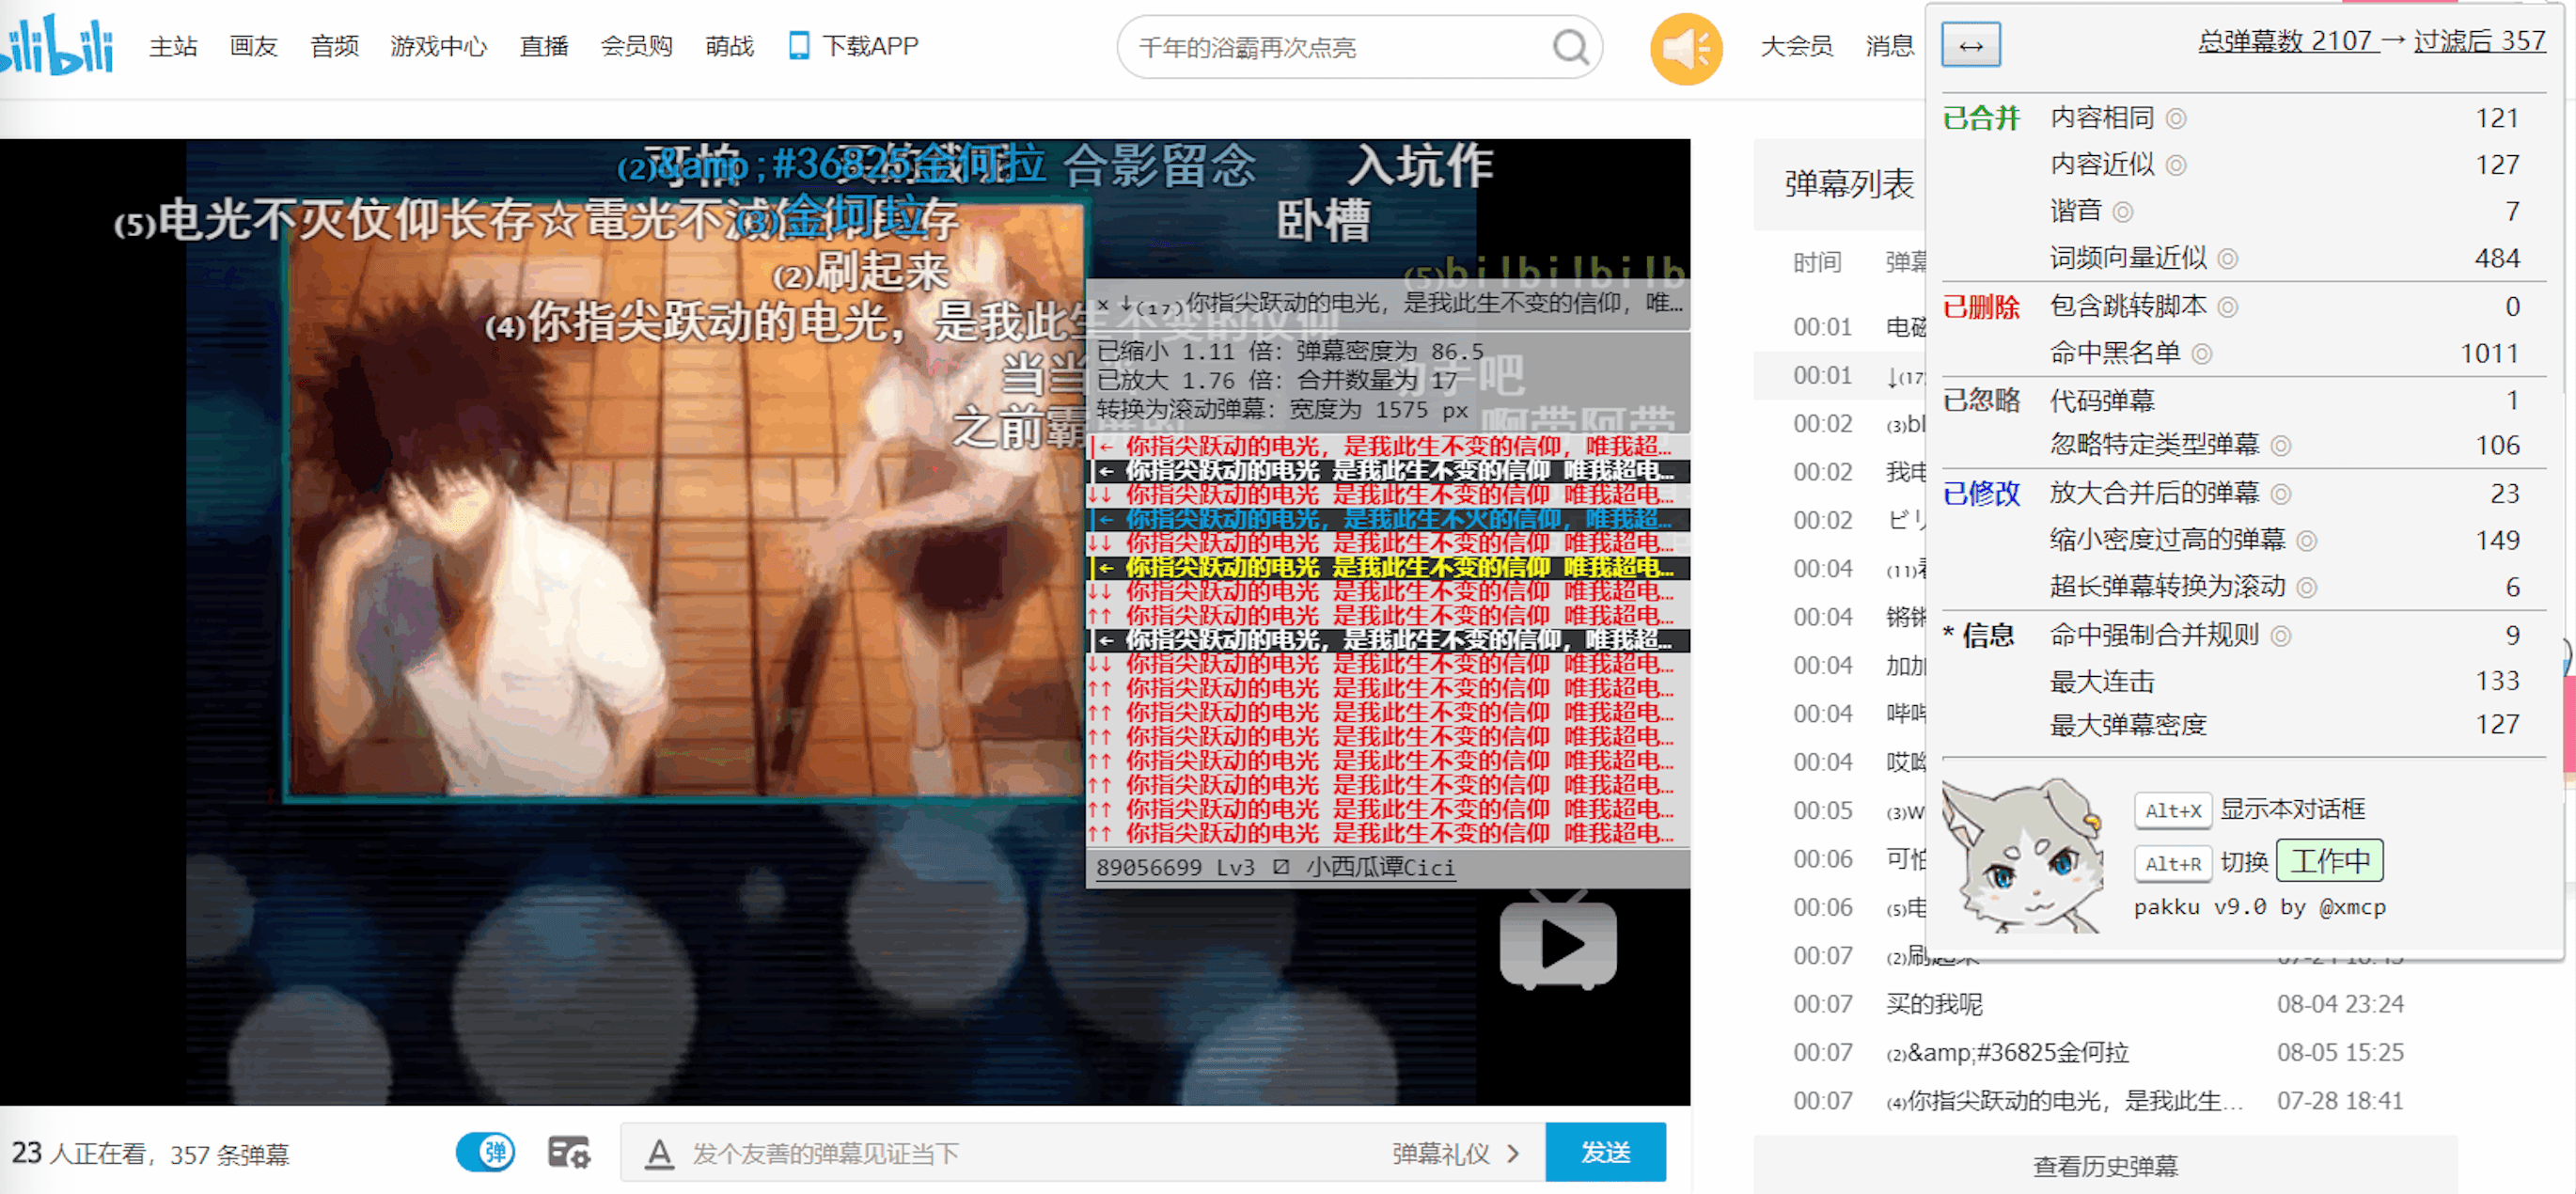This screenshot has height=1194, width=2576.
Task: Click 发送 send button
Action: (1605, 1152)
